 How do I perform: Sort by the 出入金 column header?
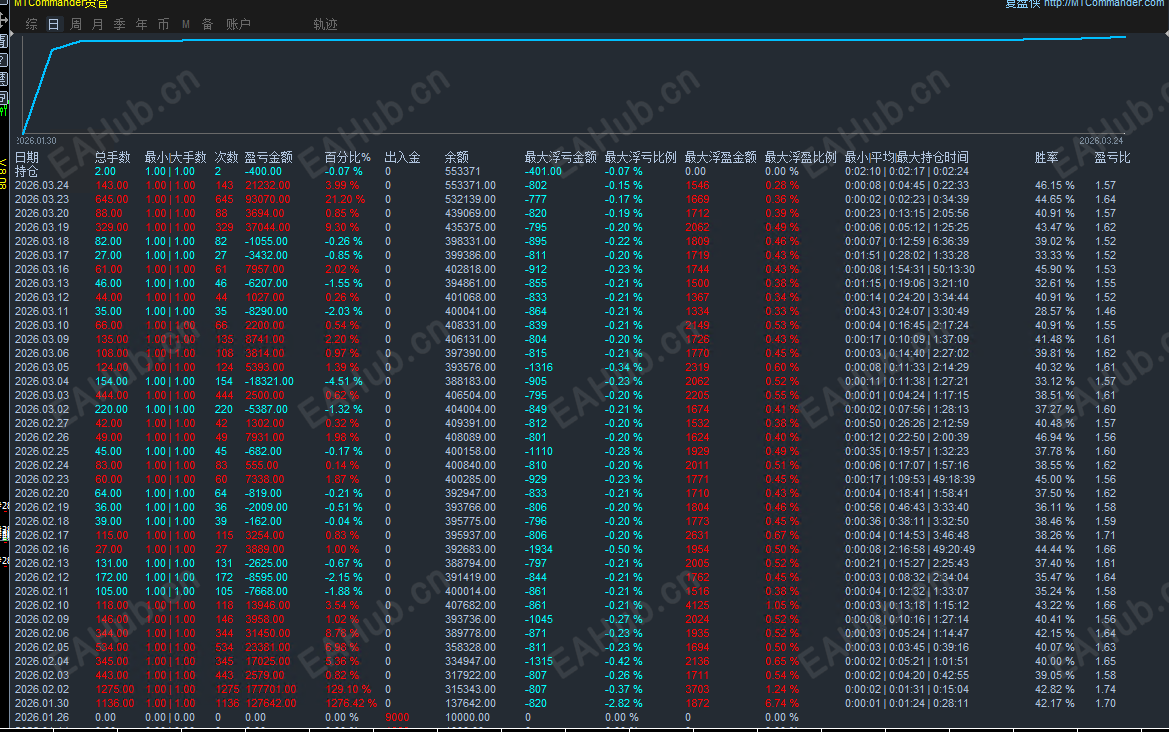pos(403,157)
